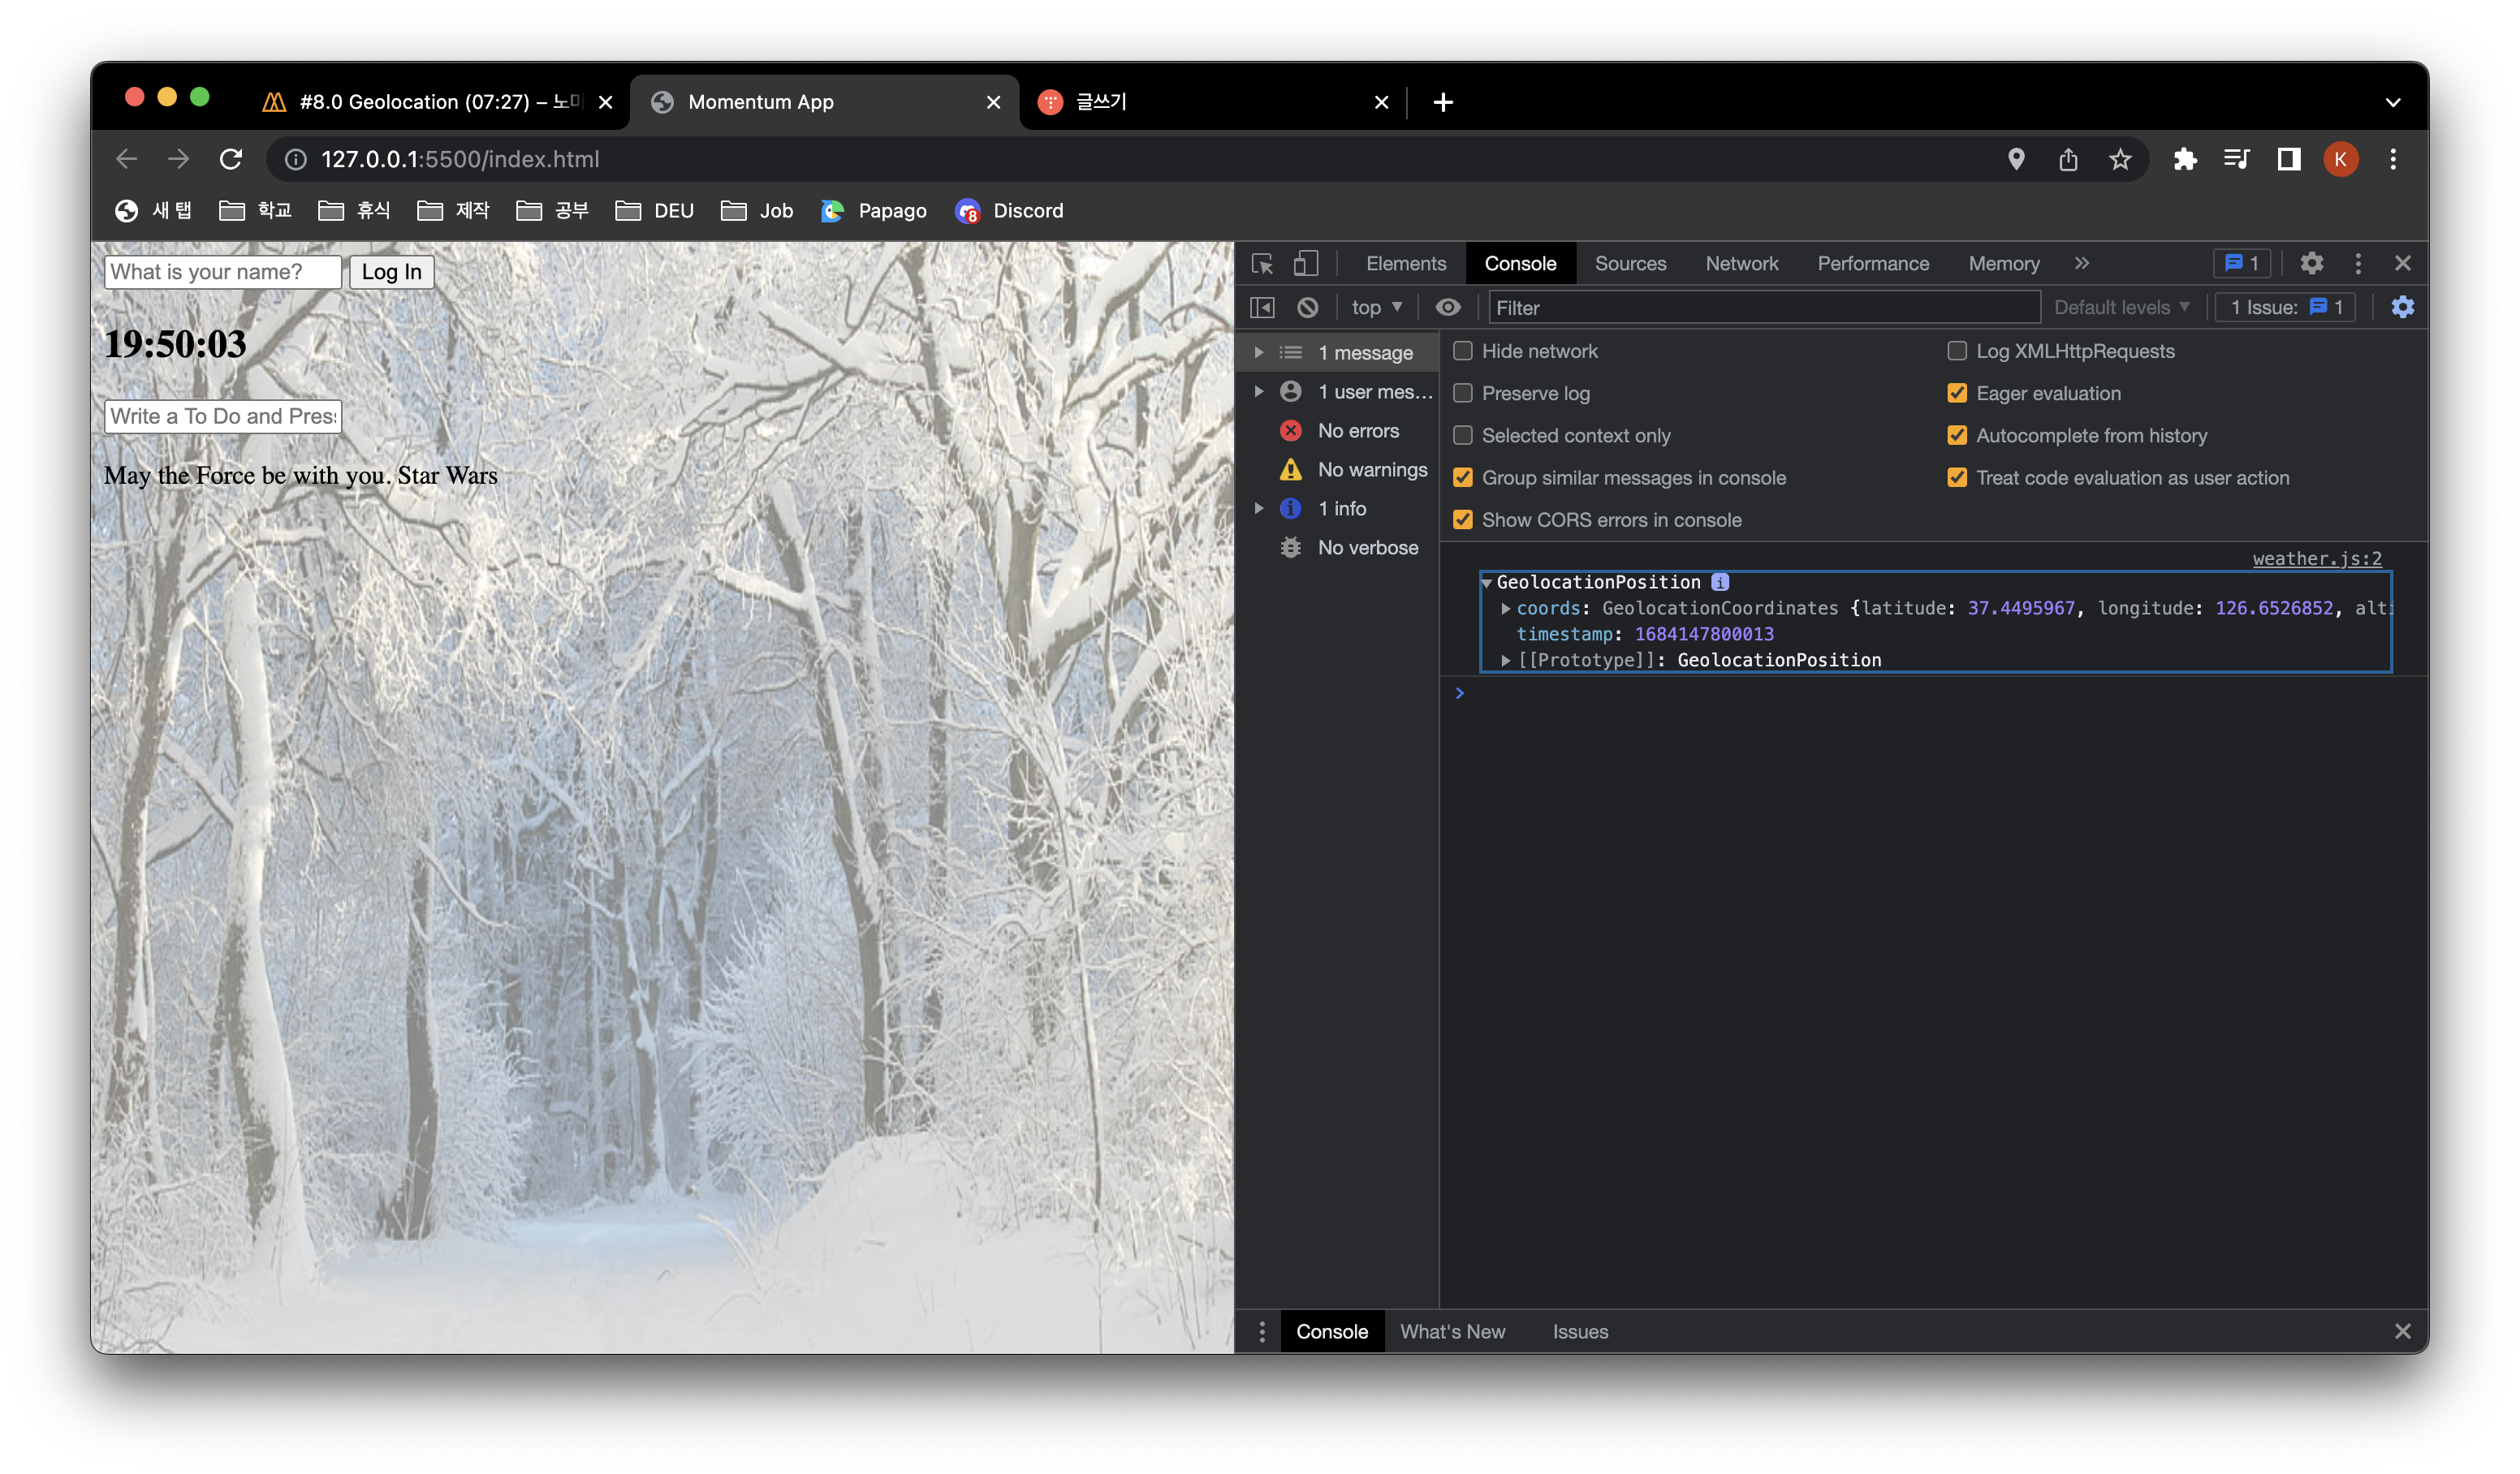Screen dimensions: 2520x1474
Task: Switch to the Network tab
Action: pyautogui.click(x=1741, y=264)
